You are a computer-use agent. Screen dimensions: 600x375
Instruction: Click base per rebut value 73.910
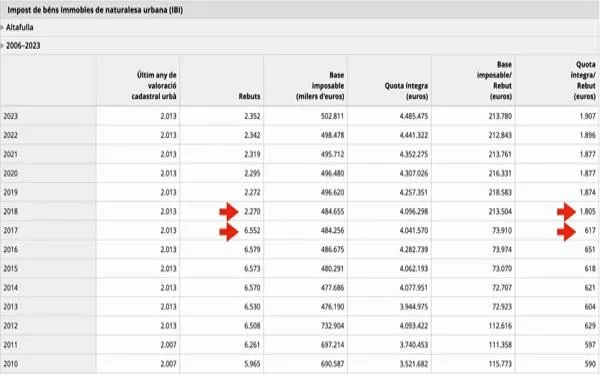(x=502, y=231)
